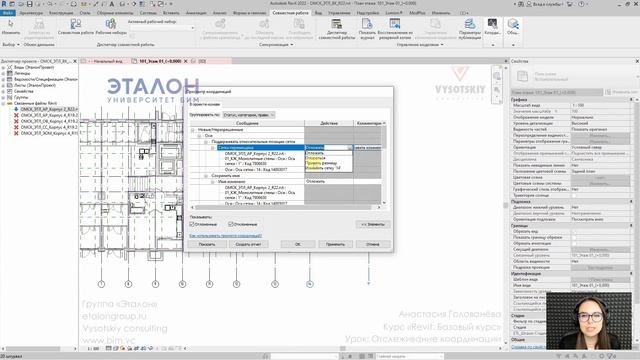The height and width of the screenshot is (360, 640).
Task: Click the help question mark icon
Action: (581, 4)
